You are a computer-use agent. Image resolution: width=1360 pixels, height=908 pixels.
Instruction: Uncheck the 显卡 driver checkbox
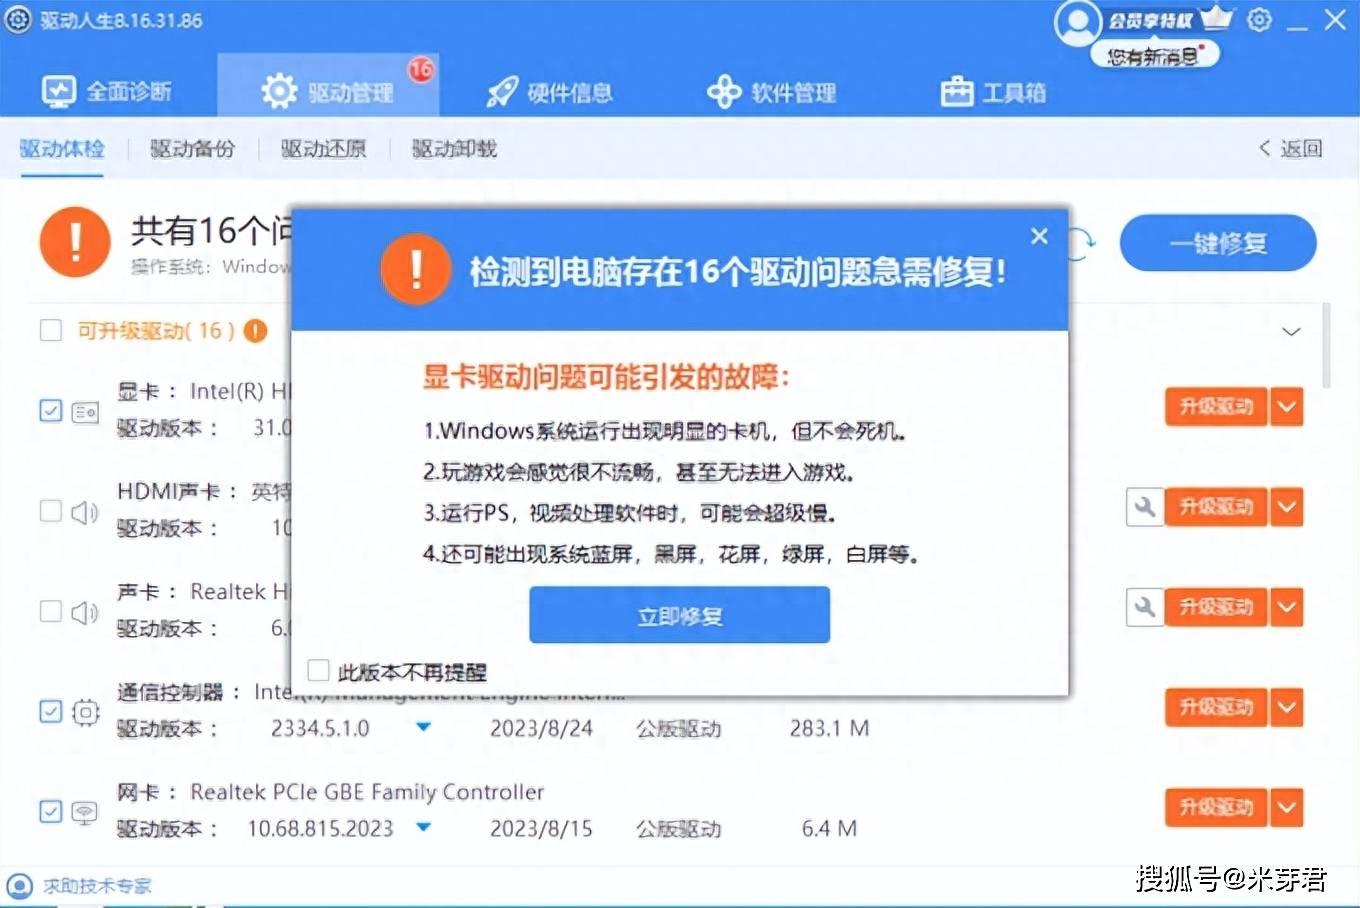[x=51, y=410]
